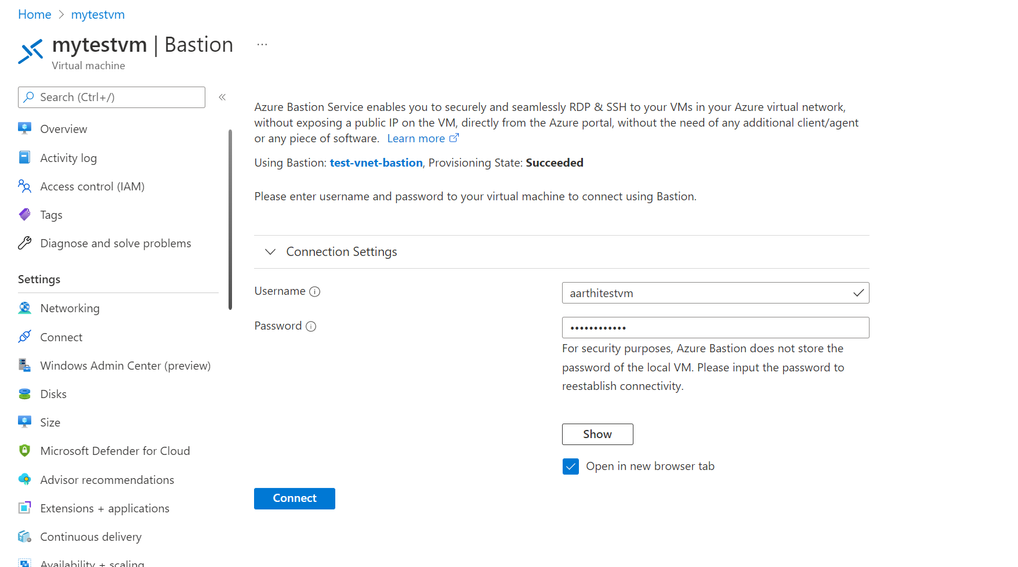The height and width of the screenshot is (567, 1018).
Task: Click the Succeeded provisioning state text
Action: tap(554, 162)
